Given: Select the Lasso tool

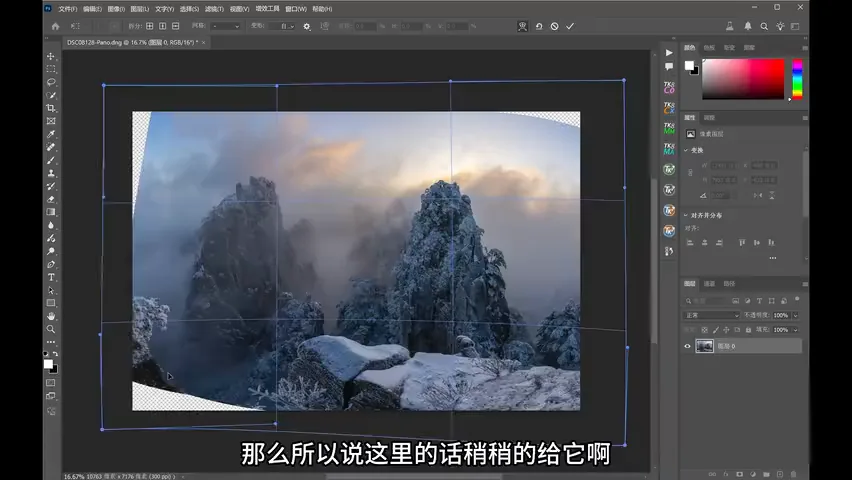Looking at the screenshot, I should pos(51,82).
